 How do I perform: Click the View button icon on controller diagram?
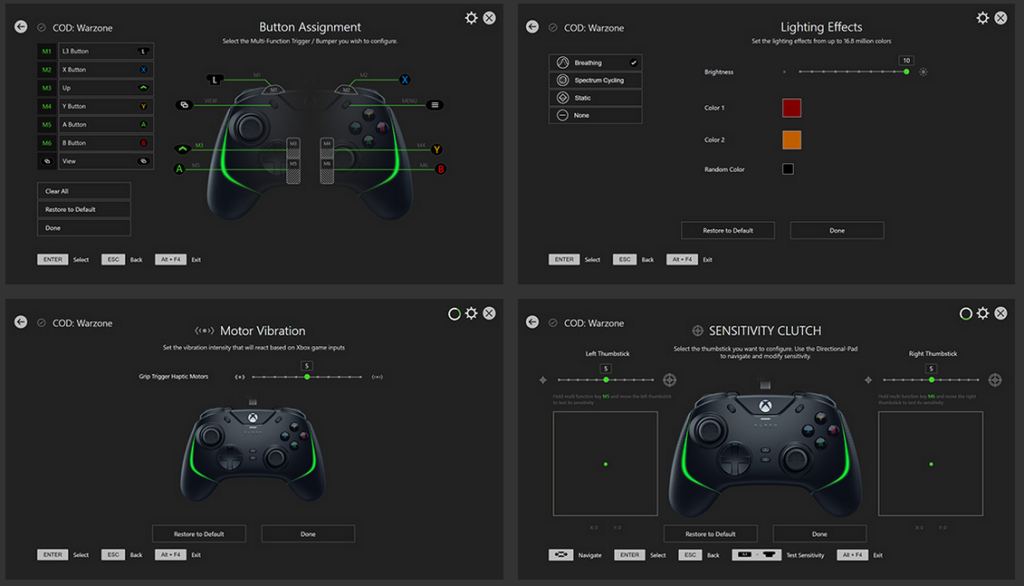184,105
